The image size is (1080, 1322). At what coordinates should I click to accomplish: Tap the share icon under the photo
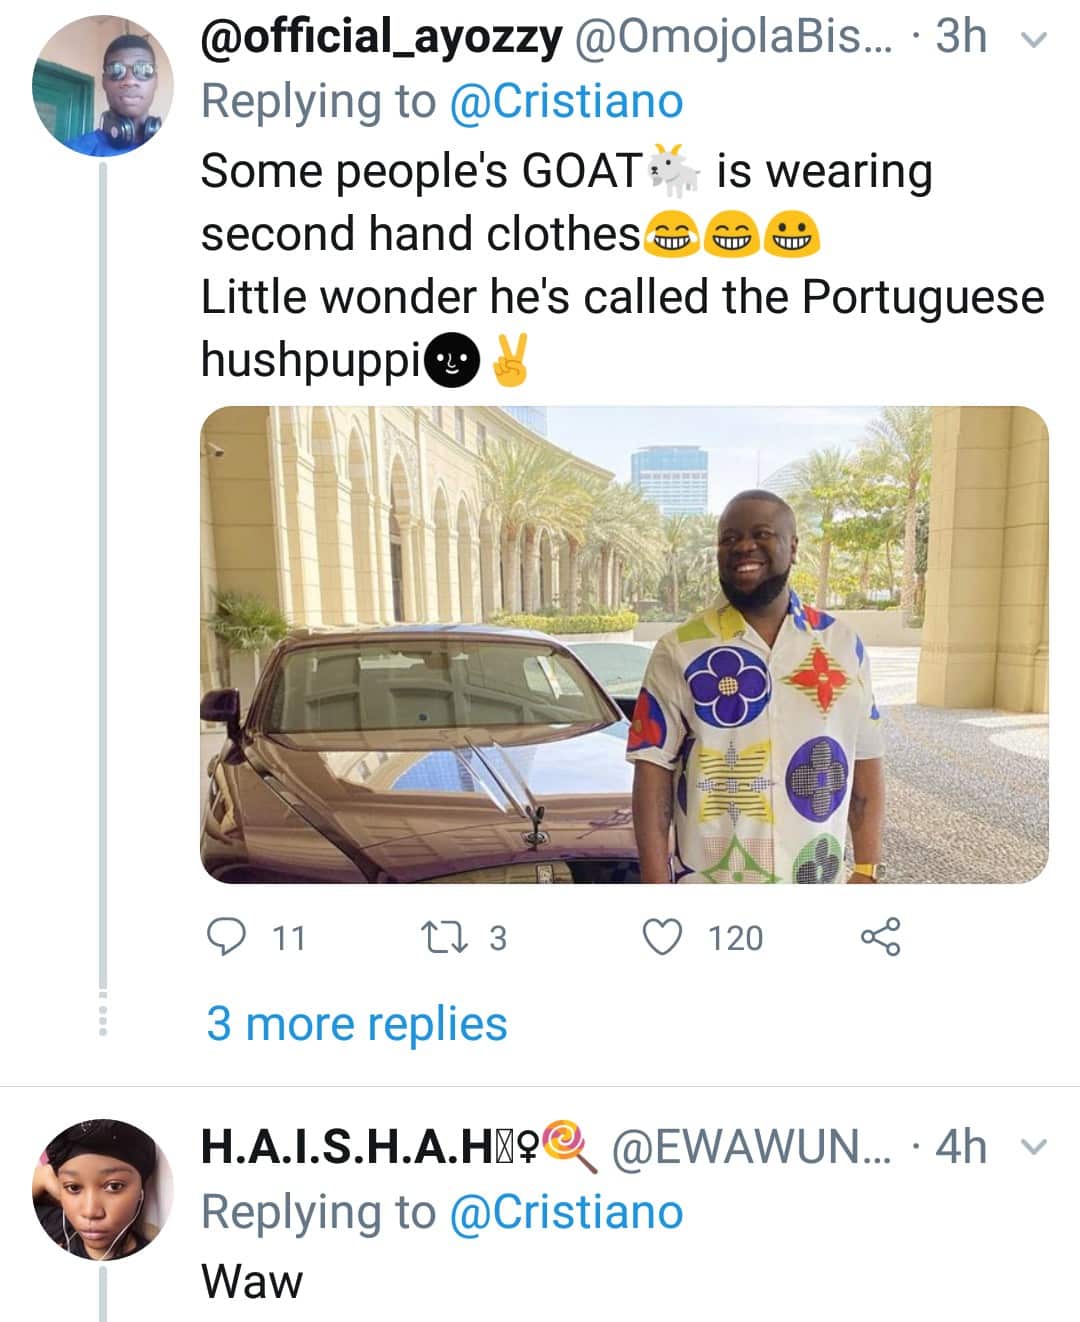880,937
